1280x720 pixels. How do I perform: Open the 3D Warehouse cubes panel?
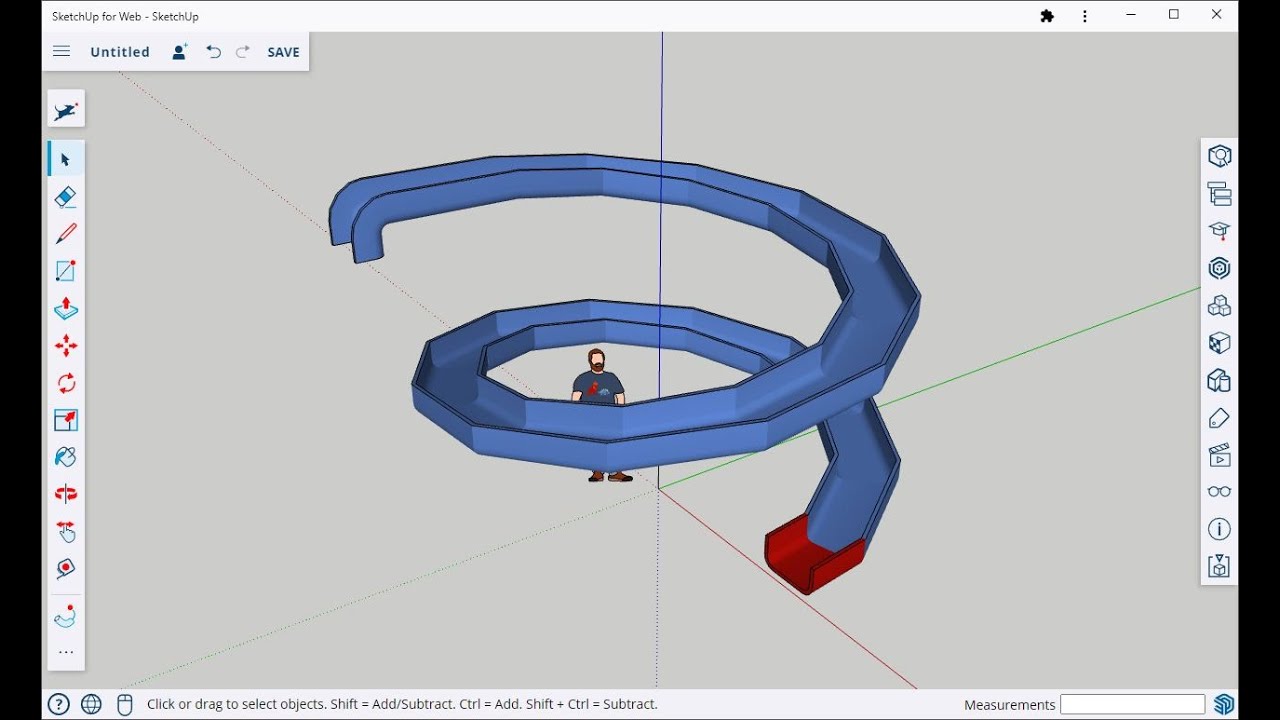coord(1219,305)
